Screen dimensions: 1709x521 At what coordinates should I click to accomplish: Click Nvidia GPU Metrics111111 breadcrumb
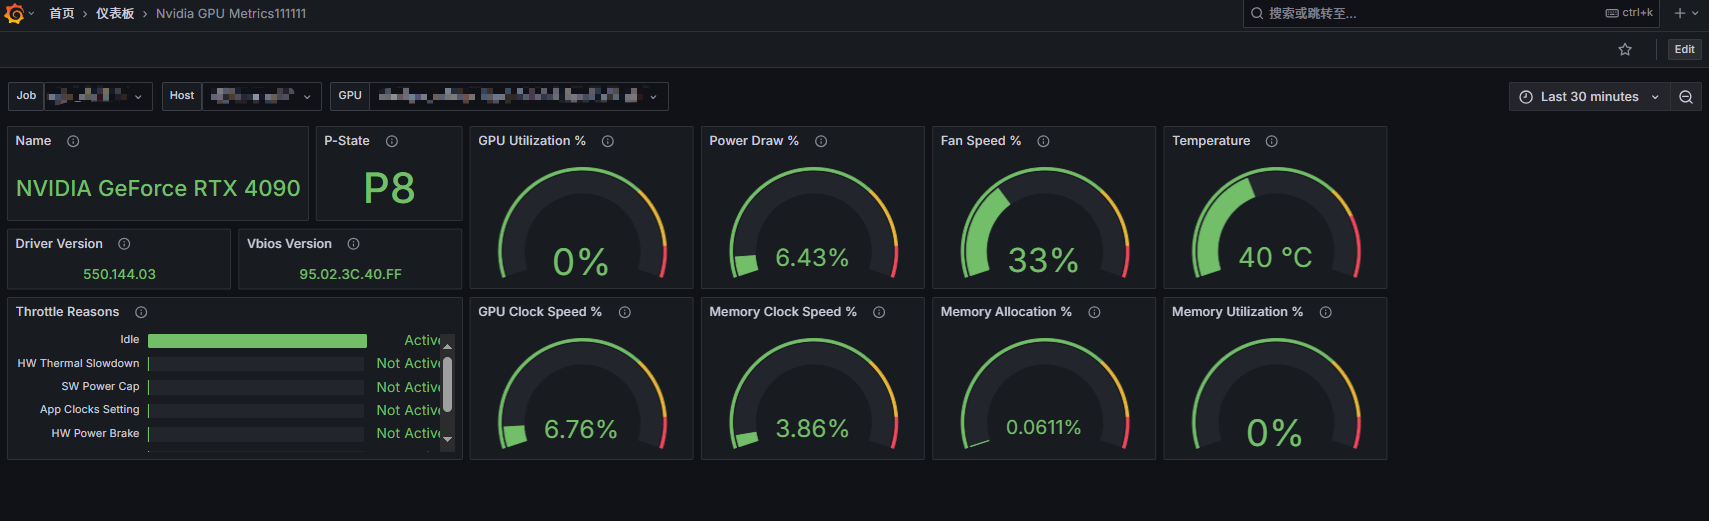coord(231,14)
